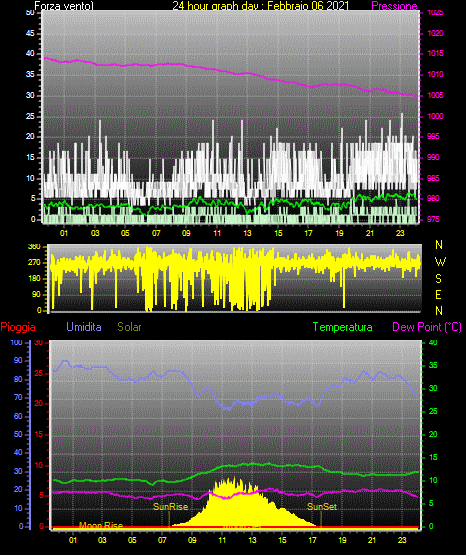Click the '35' temperature axis value
This screenshot has width=466, height=555.
(x=433, y=365)
